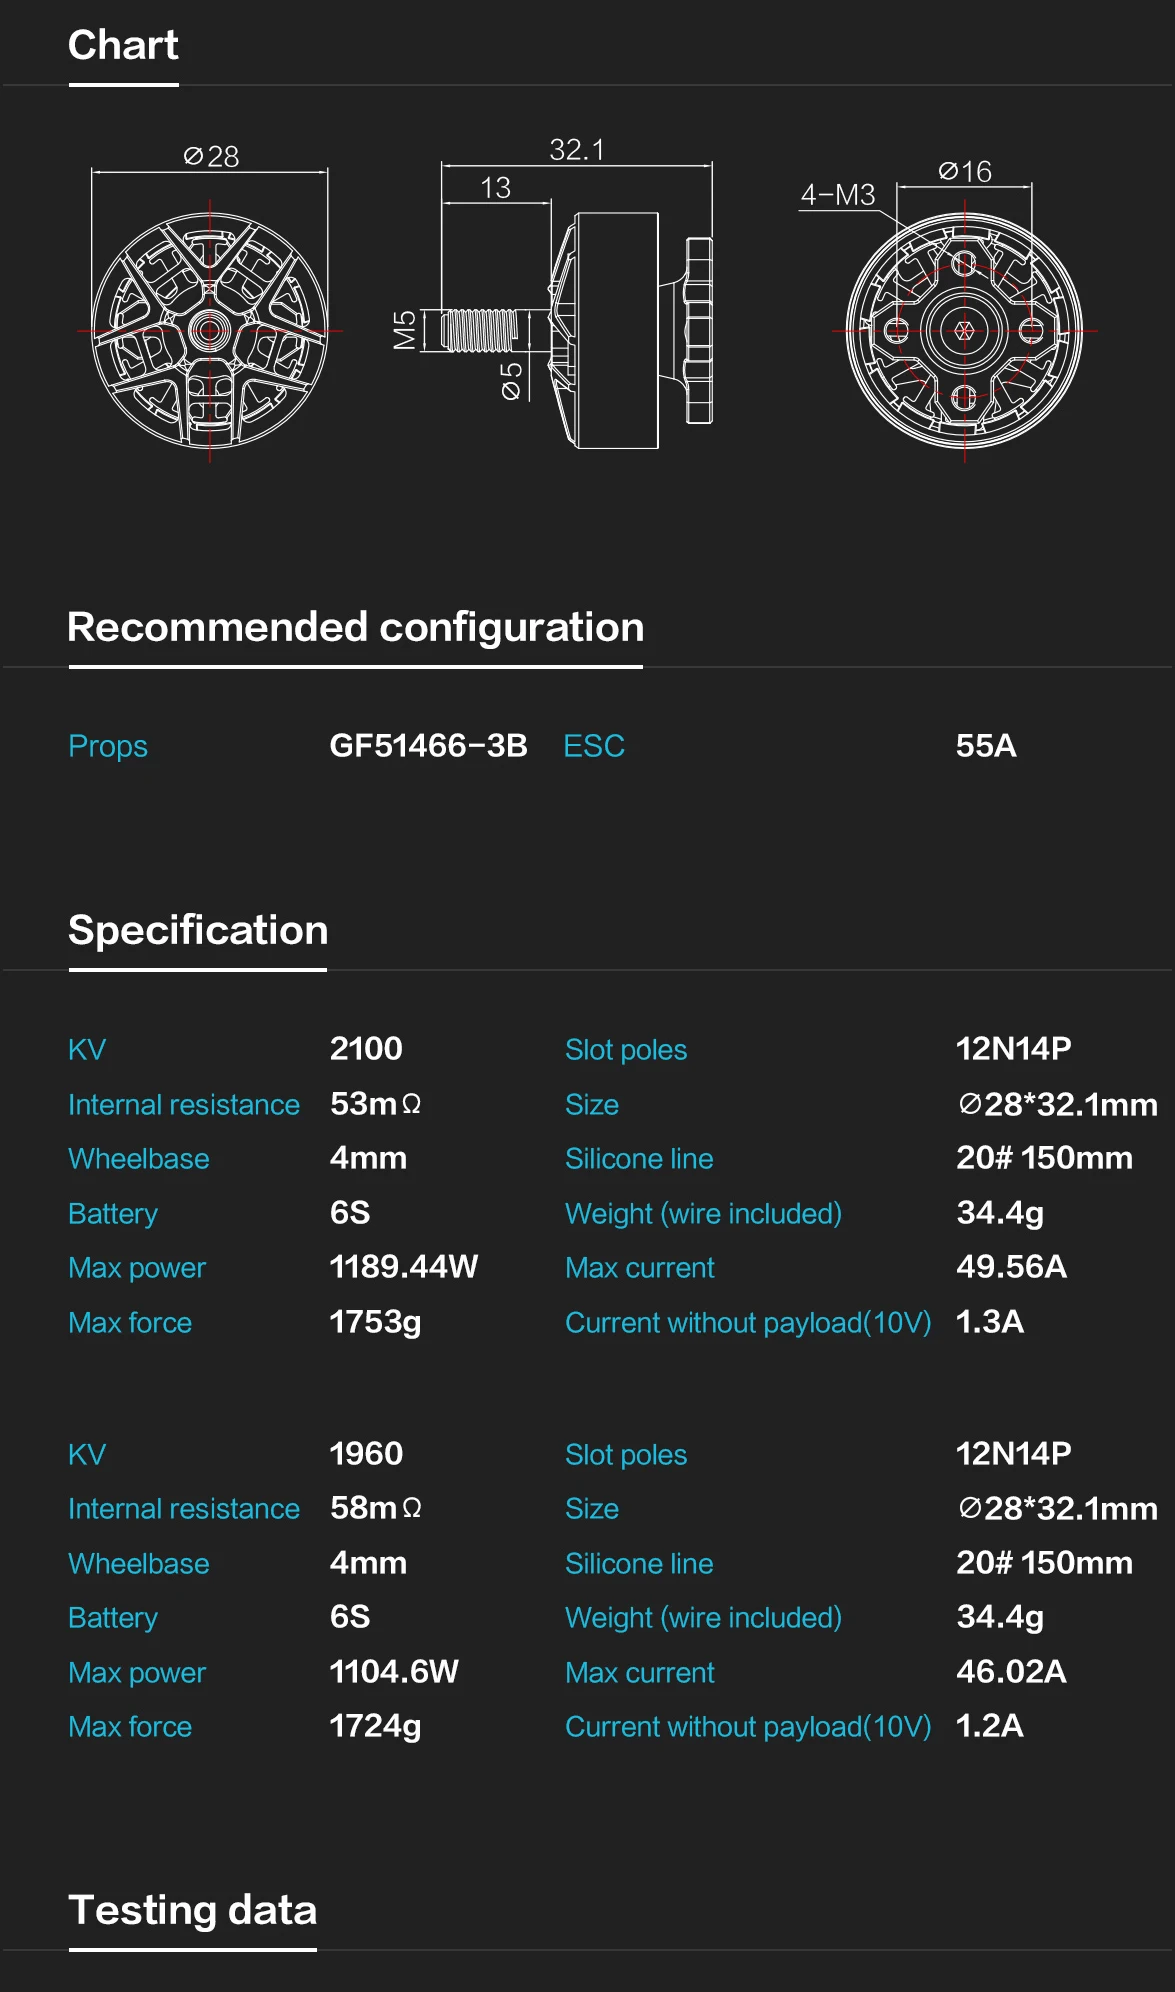Click the Props label
Image resolution: width=1175 pixels, height=1992 pixels.
(108, 747)
